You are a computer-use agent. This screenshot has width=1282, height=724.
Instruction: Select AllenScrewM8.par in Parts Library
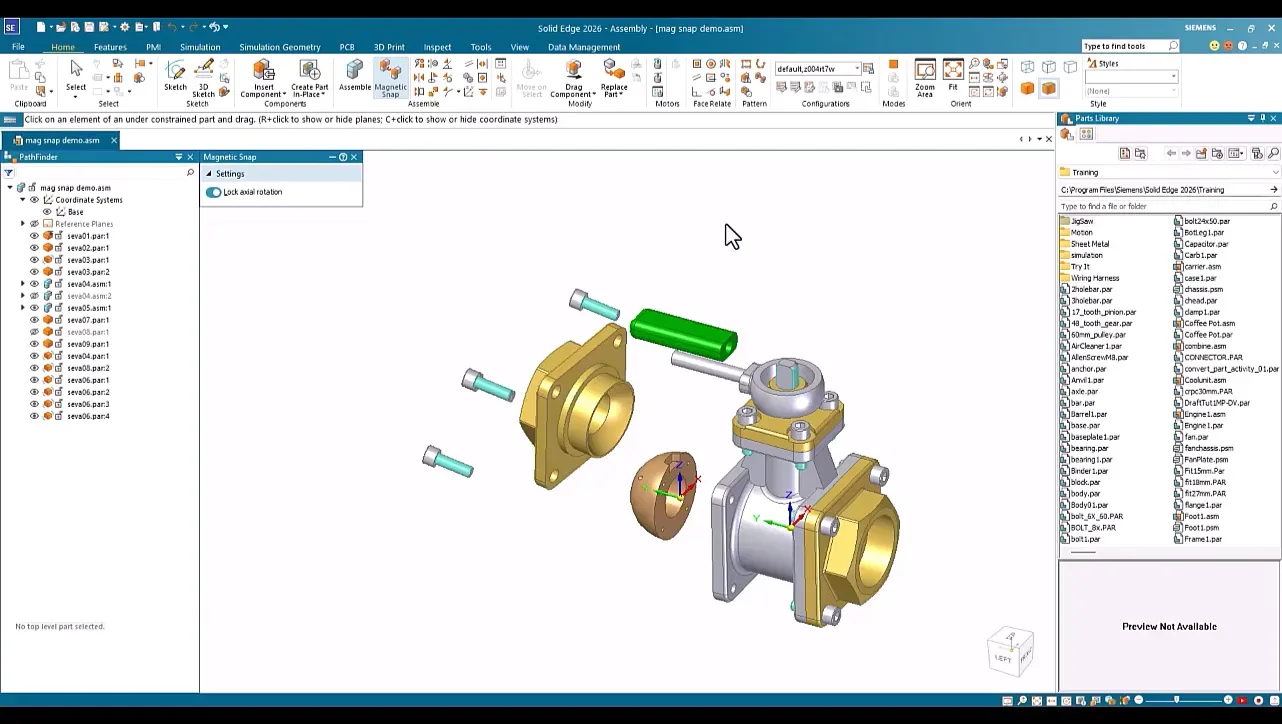1099,357
